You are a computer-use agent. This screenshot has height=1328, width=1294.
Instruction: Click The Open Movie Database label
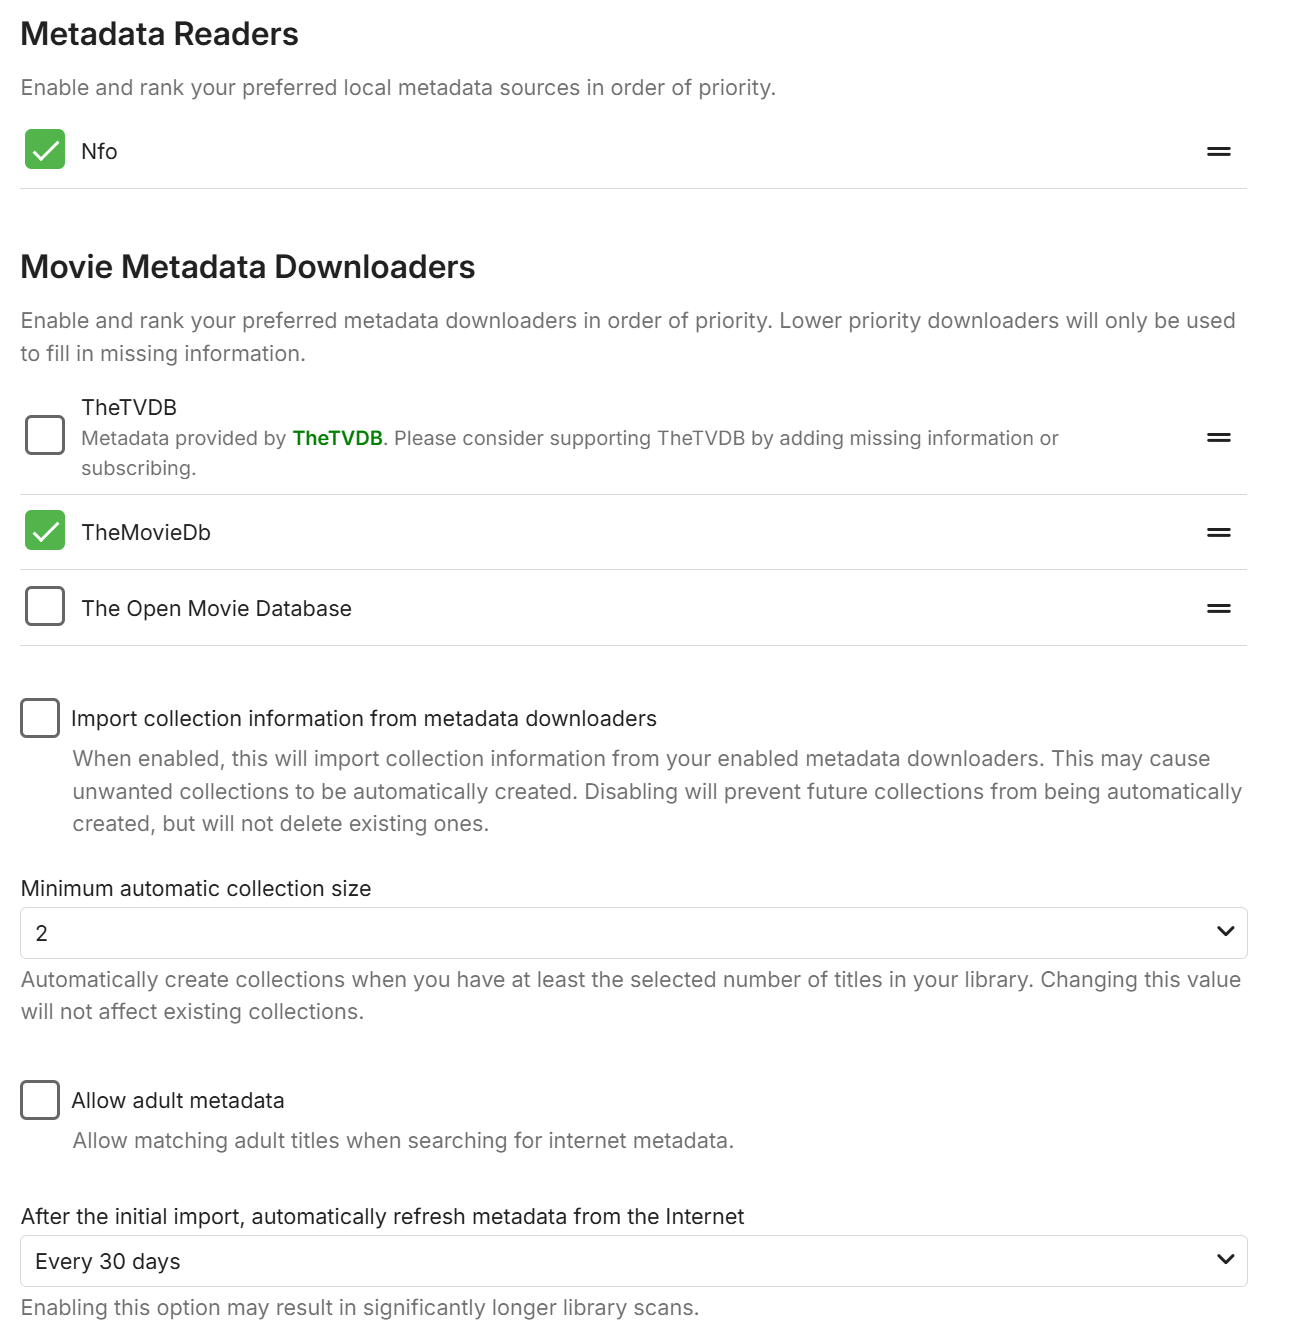coord(216,609)
